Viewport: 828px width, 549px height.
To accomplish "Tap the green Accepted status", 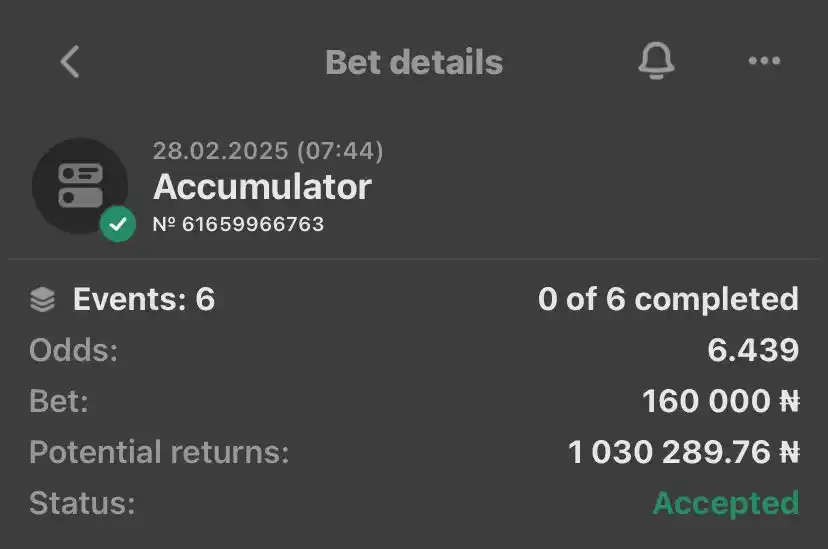I will coord(726,504).
